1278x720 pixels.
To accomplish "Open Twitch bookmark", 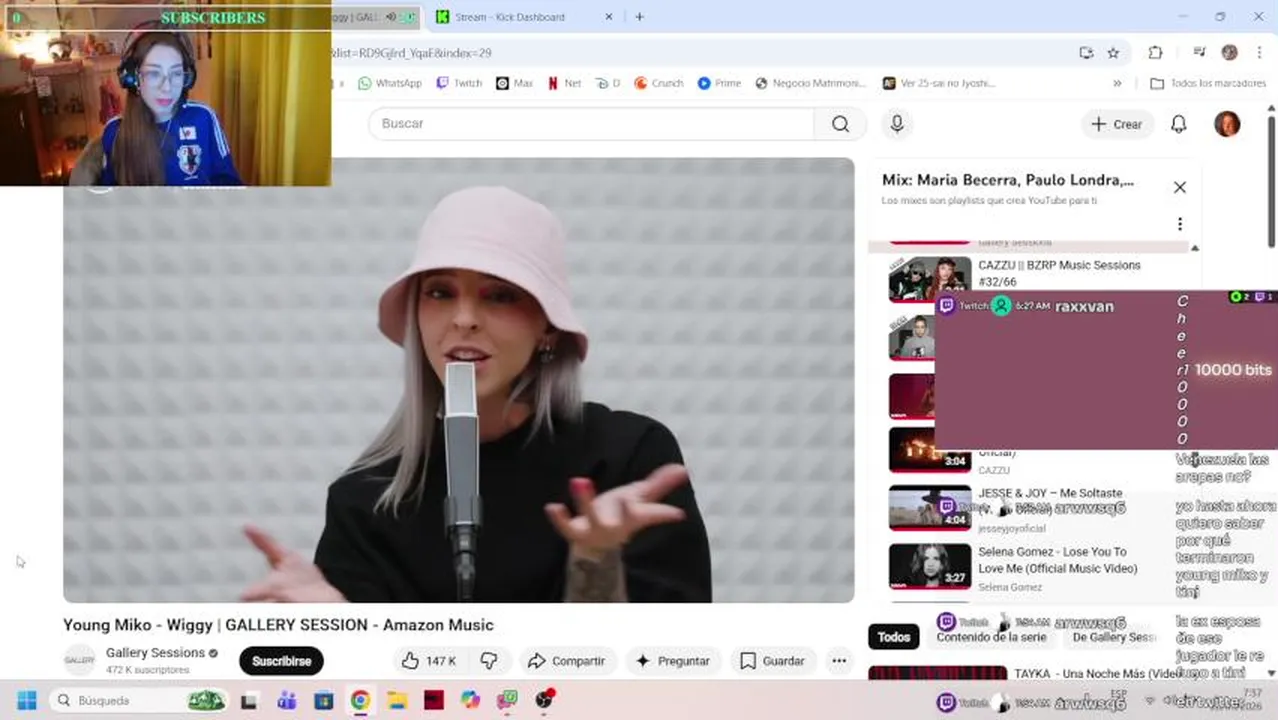I will (x=459, y=83).
